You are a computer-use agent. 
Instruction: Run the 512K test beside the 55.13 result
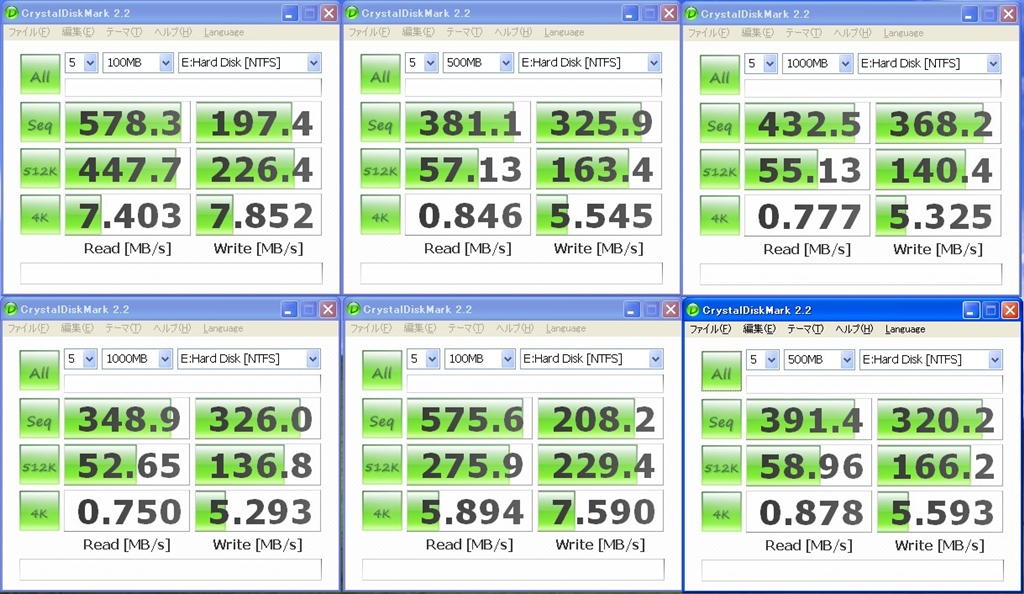click(720, 169)
